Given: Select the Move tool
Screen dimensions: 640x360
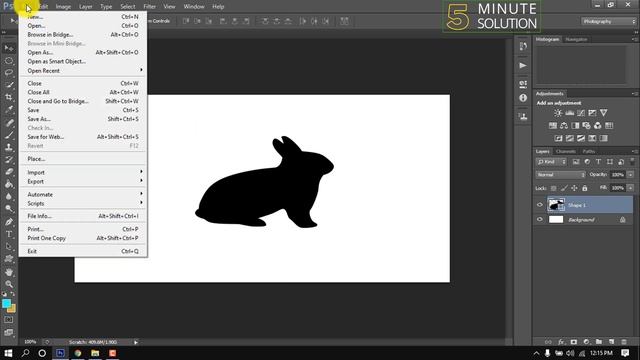Looking at the screenshot, I should click(x=9, y=48).
